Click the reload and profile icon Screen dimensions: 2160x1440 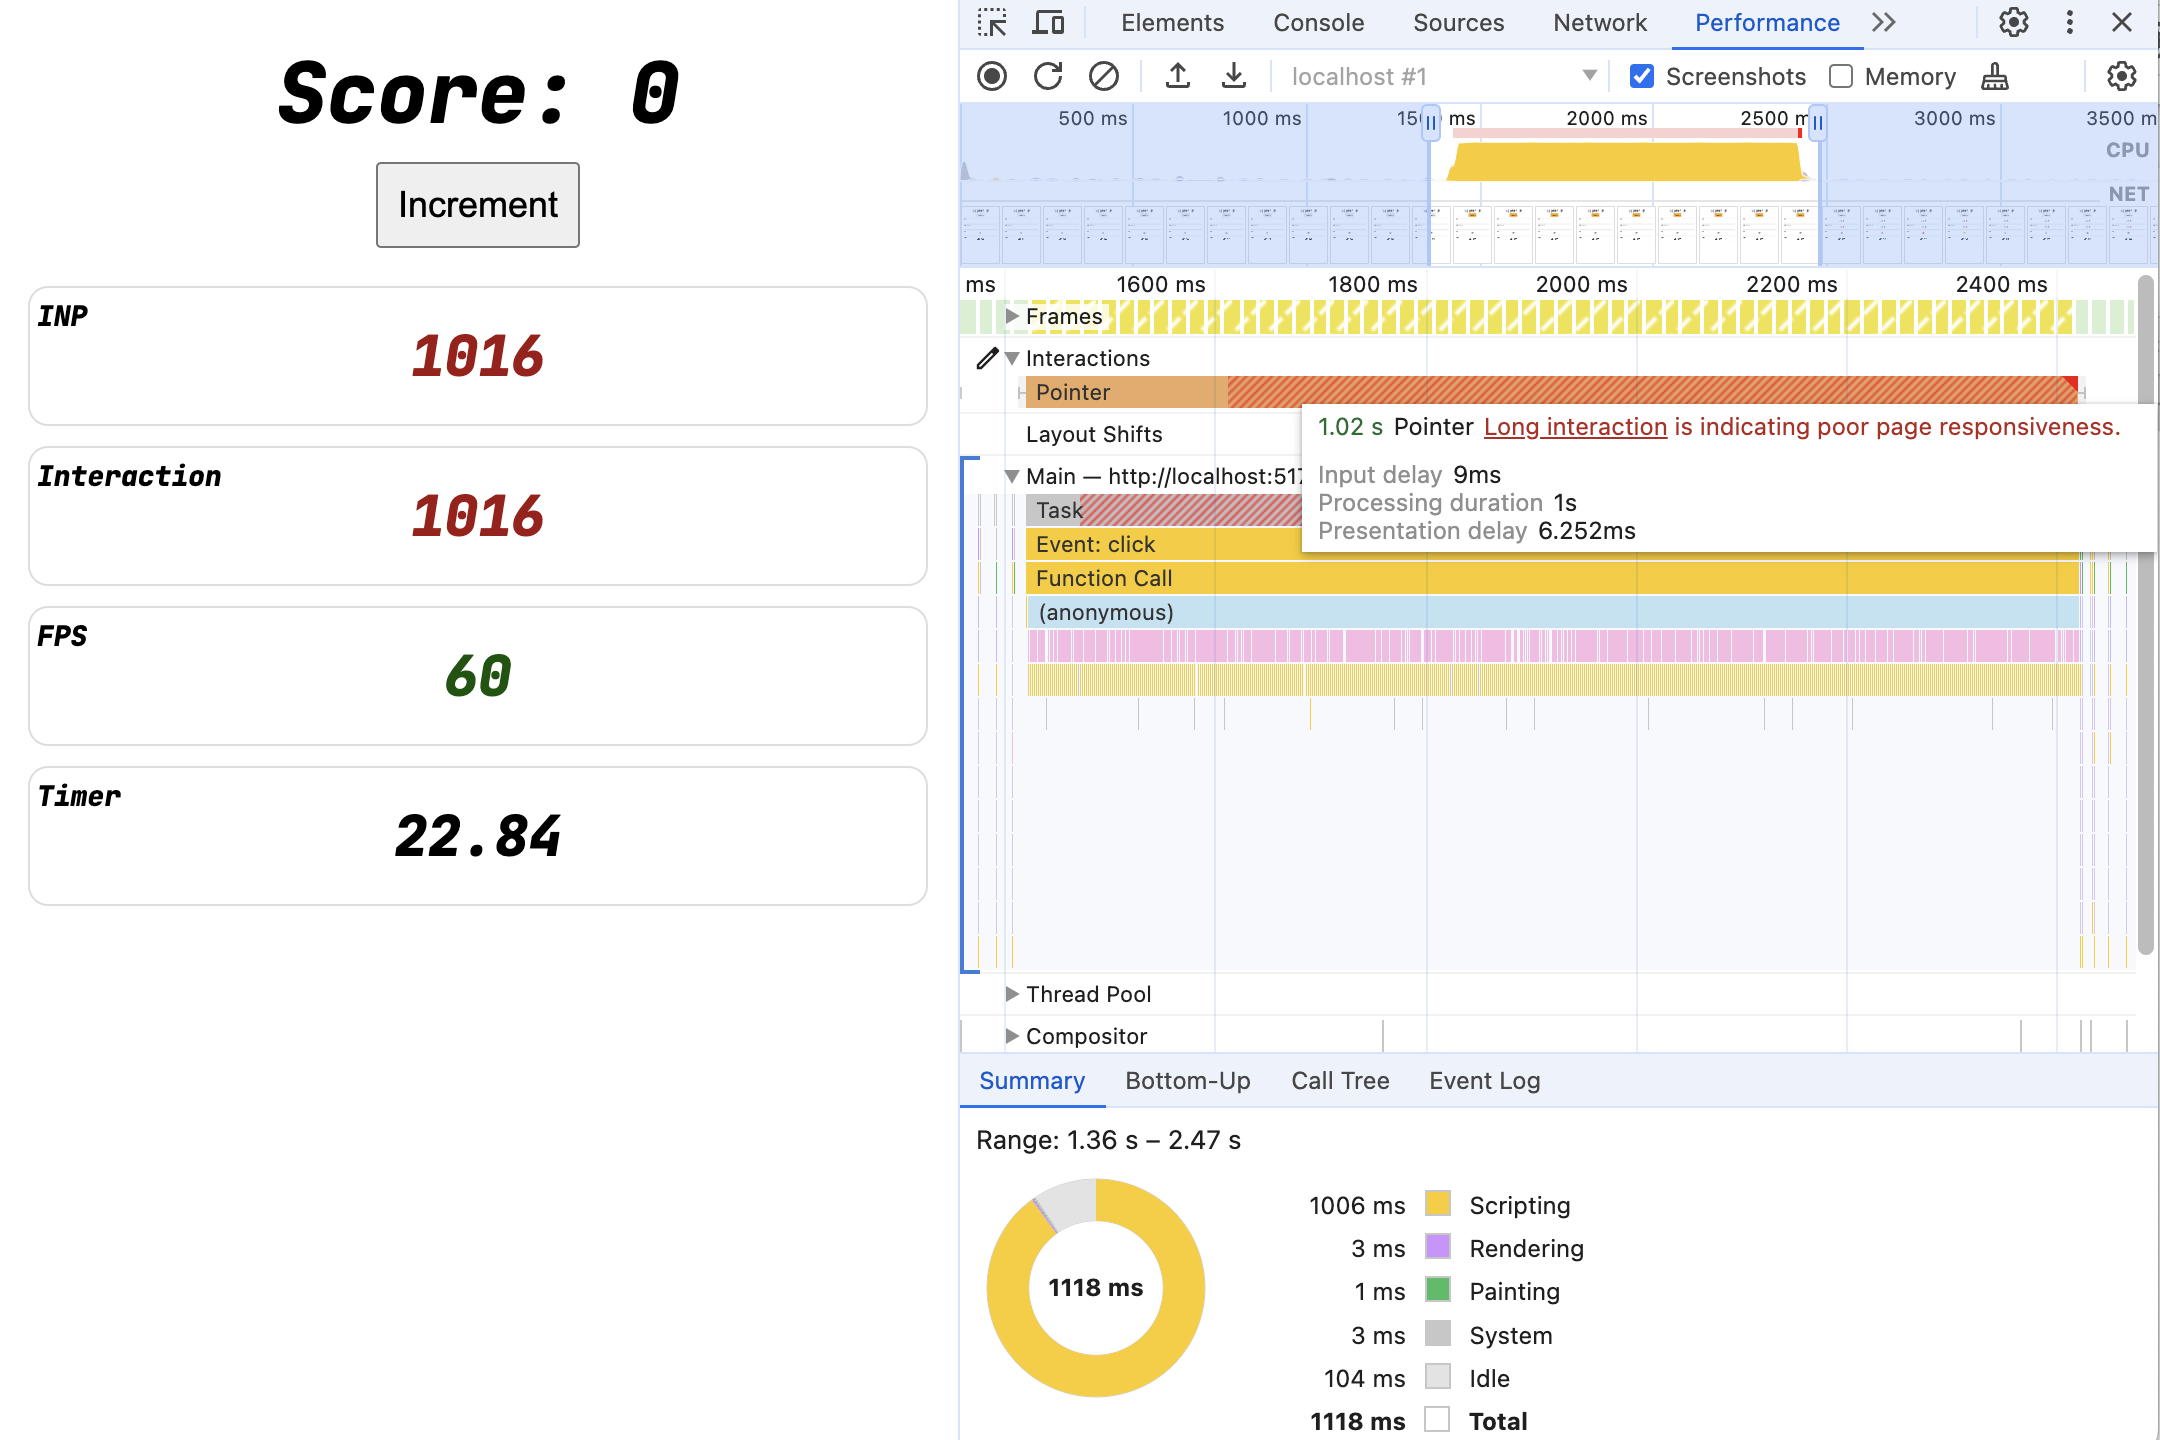tap(1046, 76)
